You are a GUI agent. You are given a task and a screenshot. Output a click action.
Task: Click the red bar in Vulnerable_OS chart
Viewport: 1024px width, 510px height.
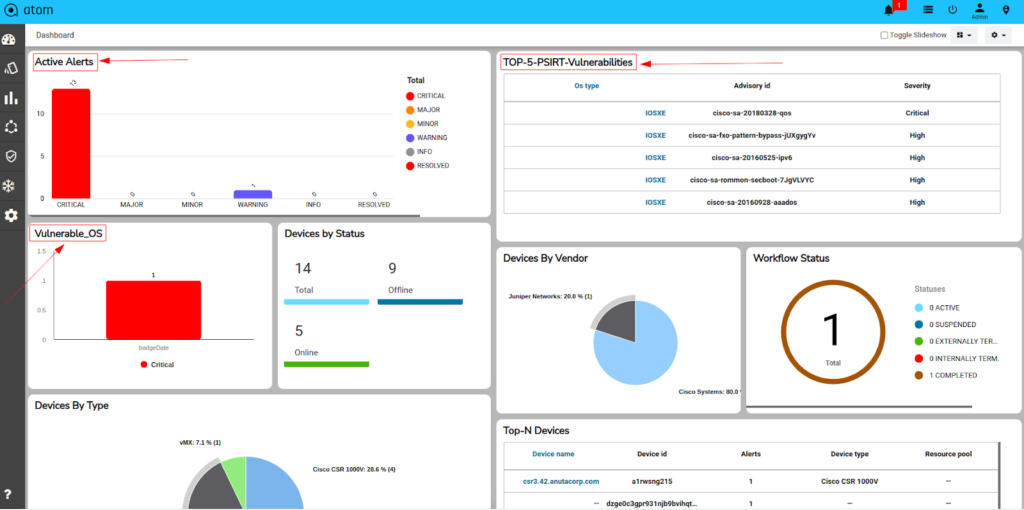(x=153, y=310)
